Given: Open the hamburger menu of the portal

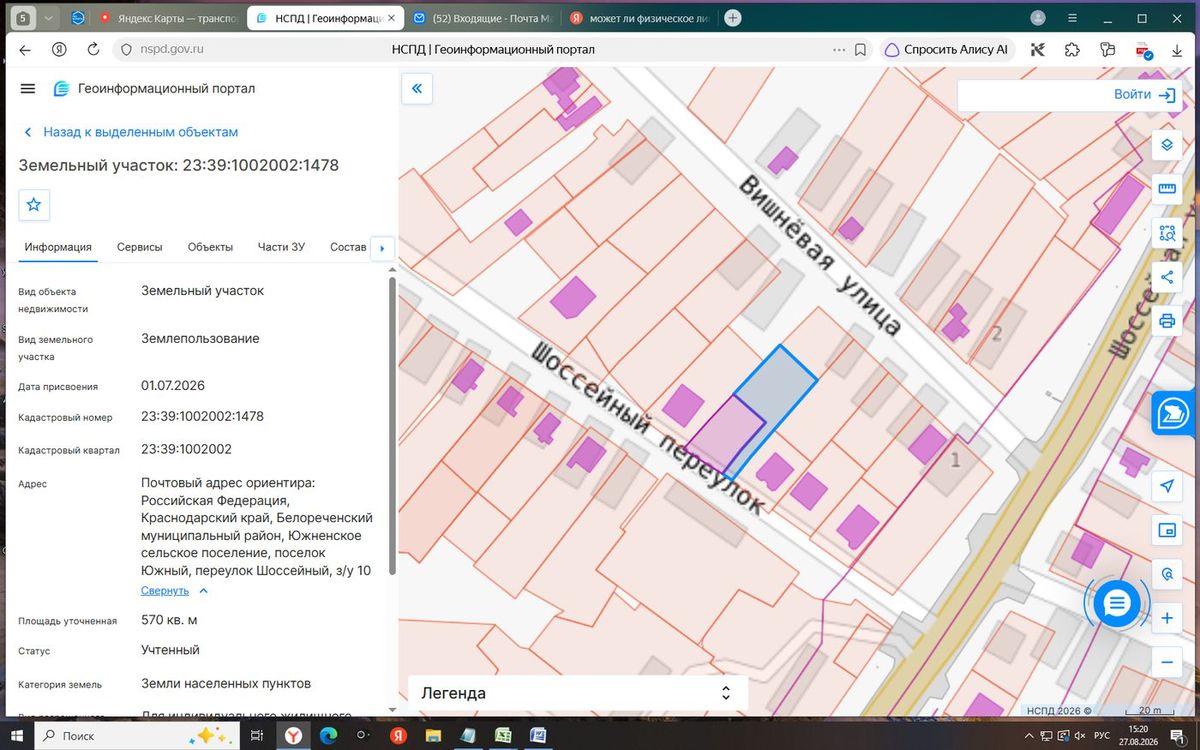Looking at the screenshot, I should click(x=28, y=88).
